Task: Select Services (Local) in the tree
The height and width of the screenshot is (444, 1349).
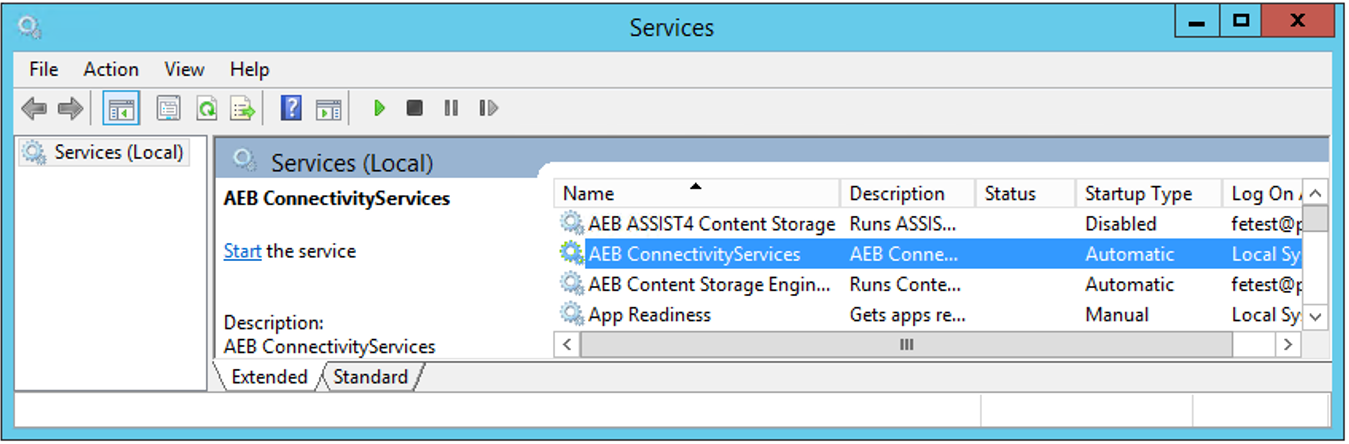Action: coord(118,152)
